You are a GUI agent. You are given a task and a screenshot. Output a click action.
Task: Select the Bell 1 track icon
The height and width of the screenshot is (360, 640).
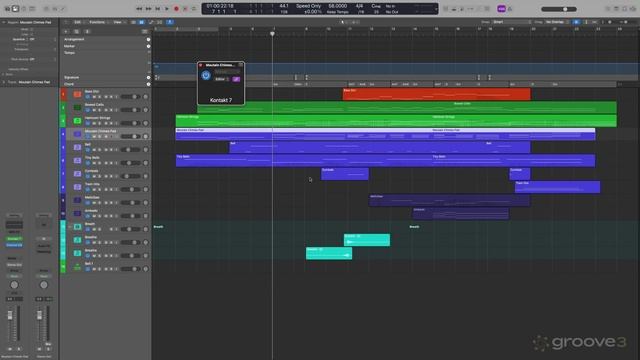77,267
